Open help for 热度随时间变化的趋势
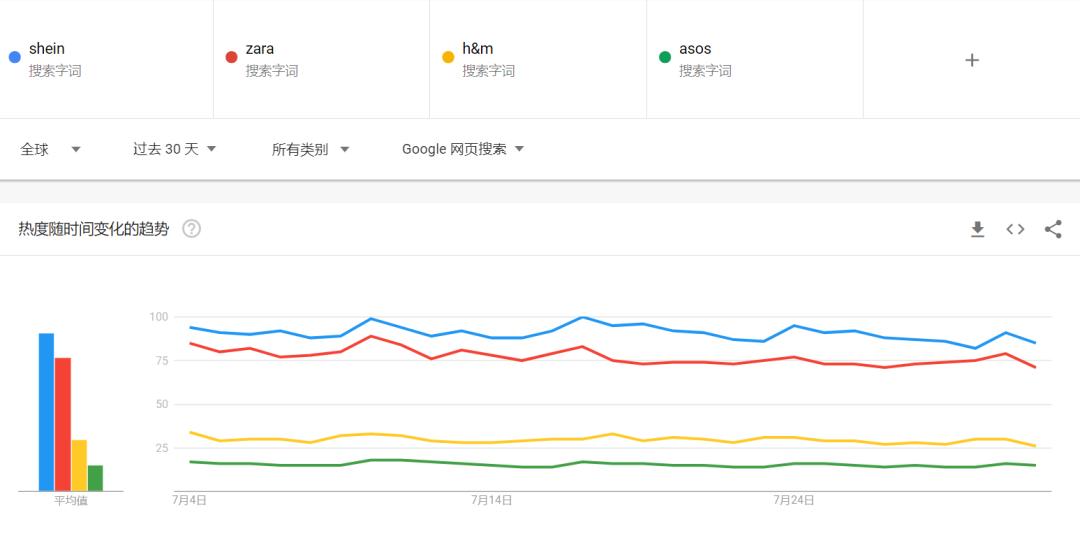Screen dimensions: 1080x538 192,229
